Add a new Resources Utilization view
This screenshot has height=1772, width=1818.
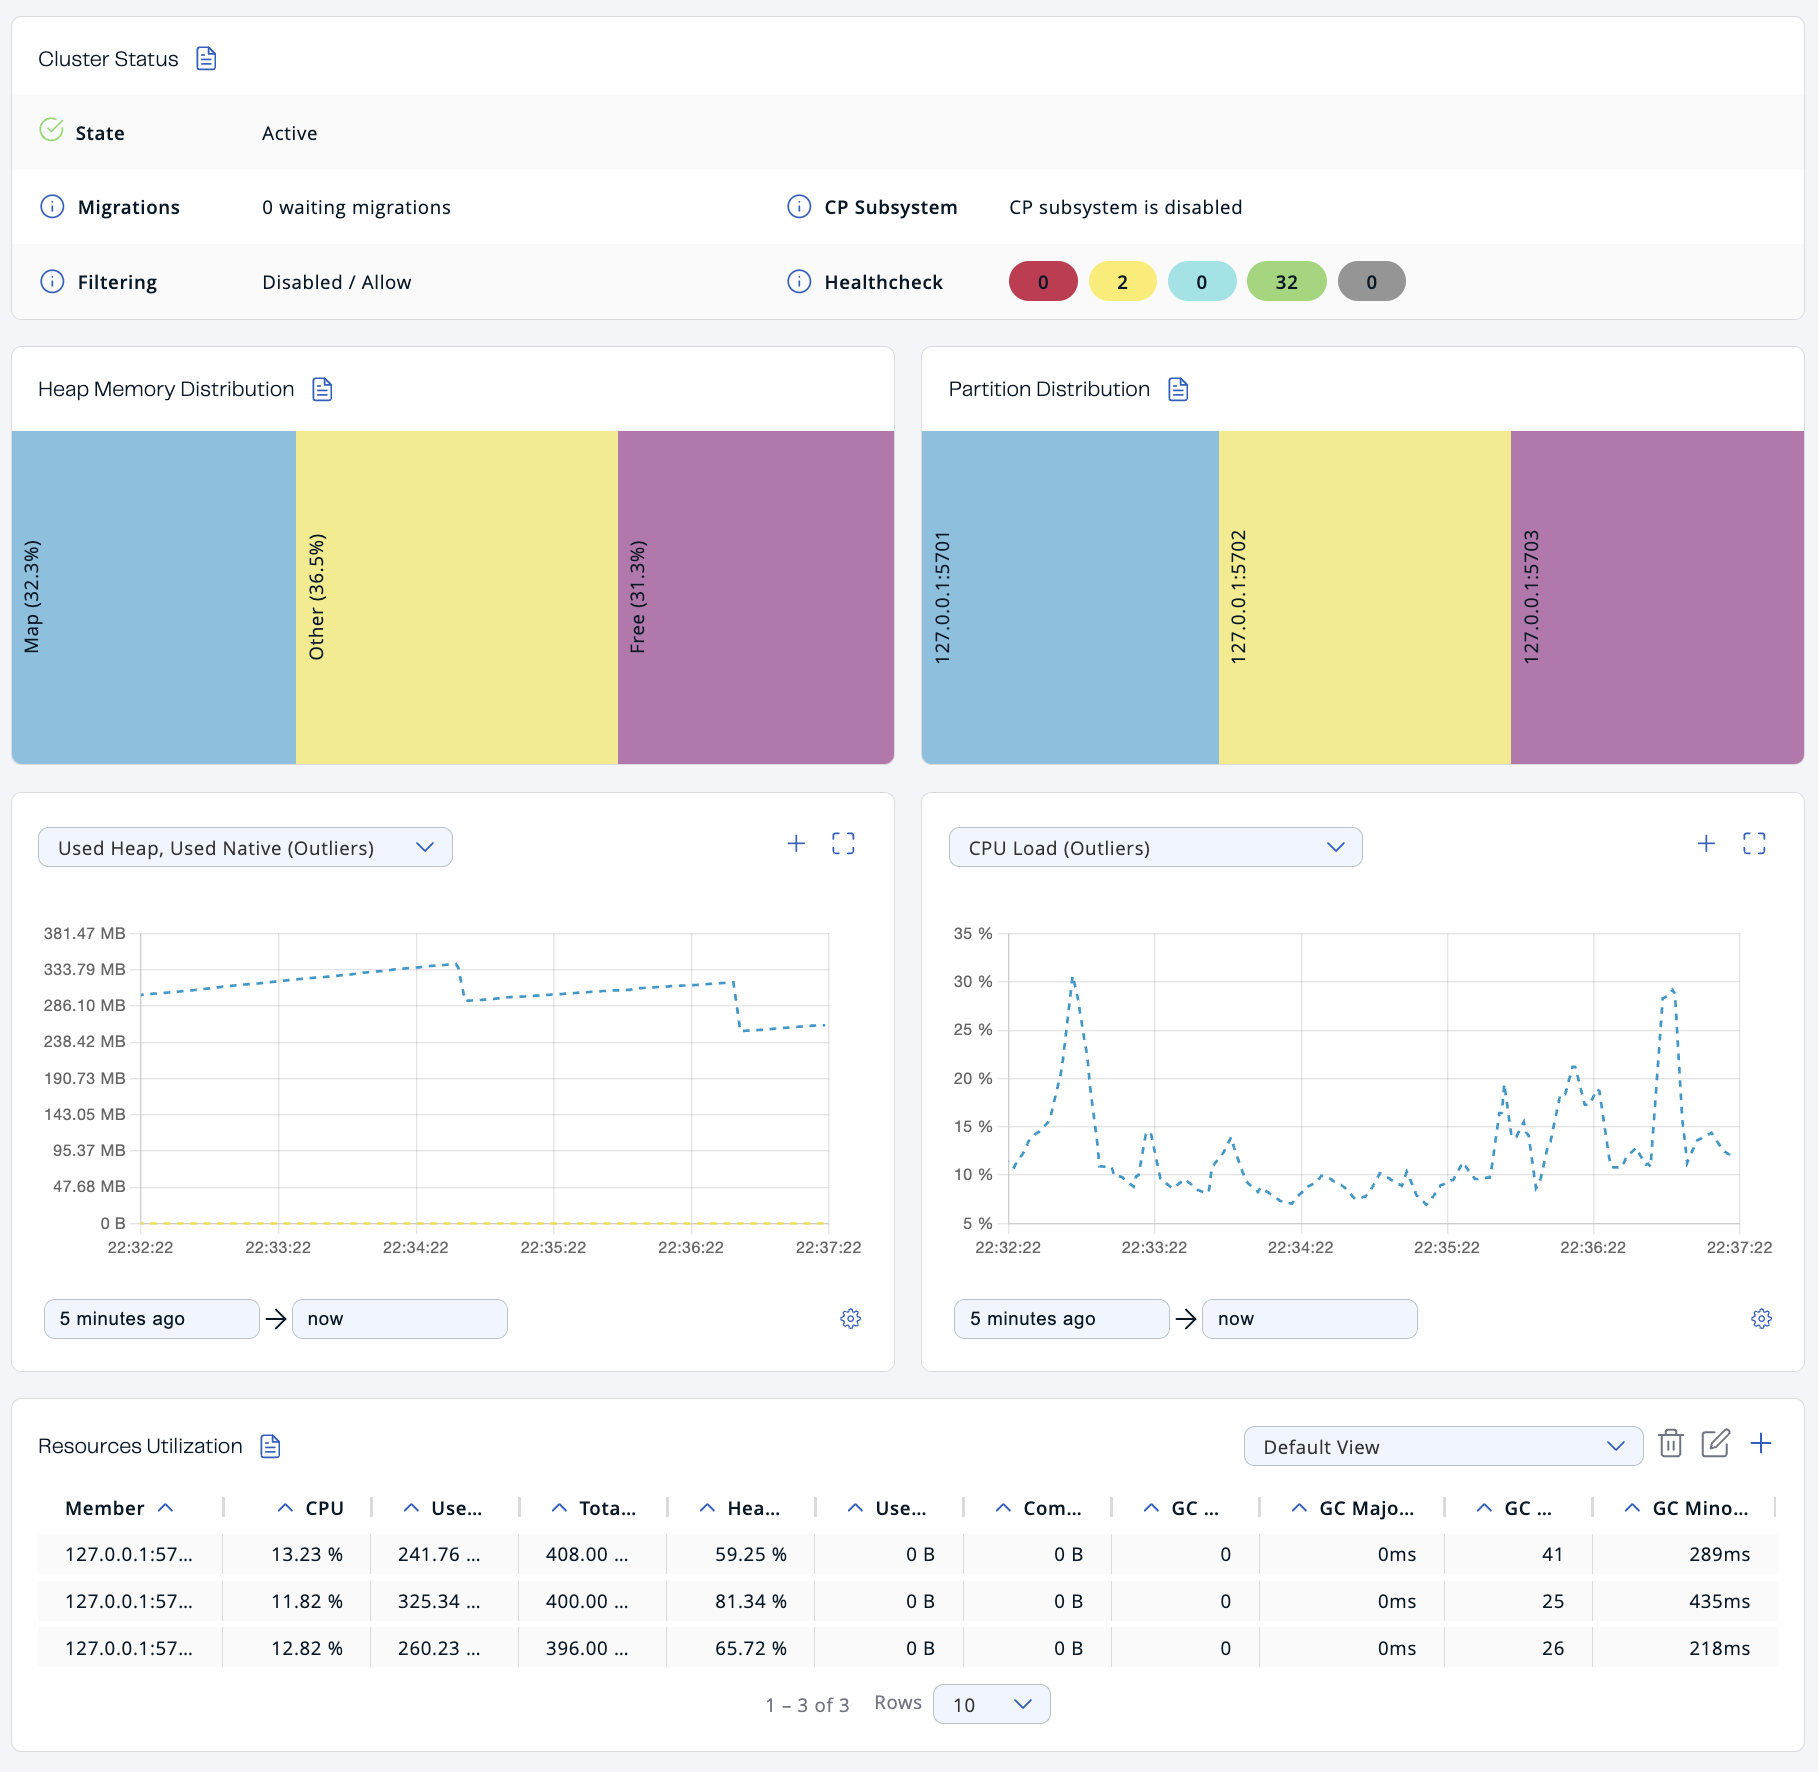(x=1762, y=1443)
